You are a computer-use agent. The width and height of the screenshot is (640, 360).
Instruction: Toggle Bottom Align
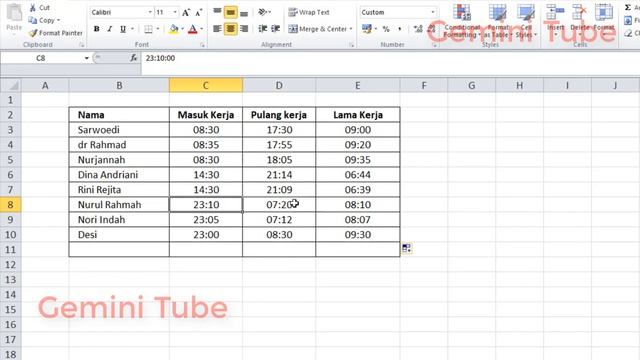[x=244, y=12]
